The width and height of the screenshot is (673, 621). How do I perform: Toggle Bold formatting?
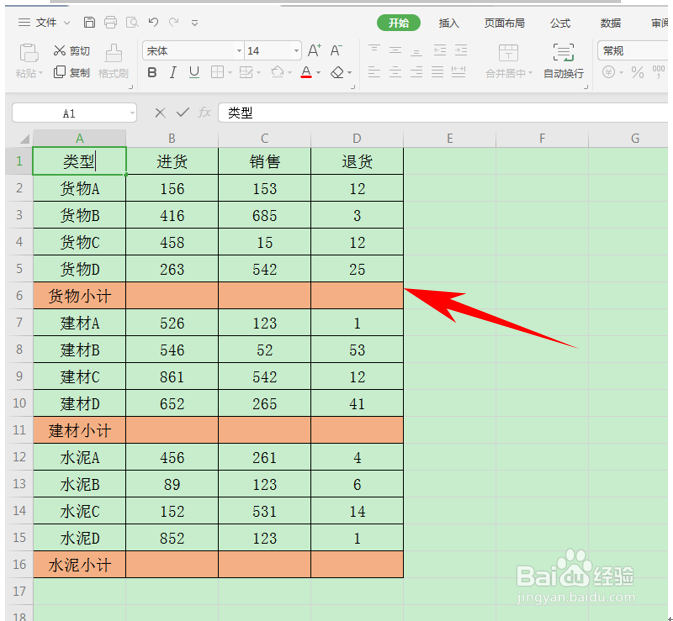click(152, 73)
